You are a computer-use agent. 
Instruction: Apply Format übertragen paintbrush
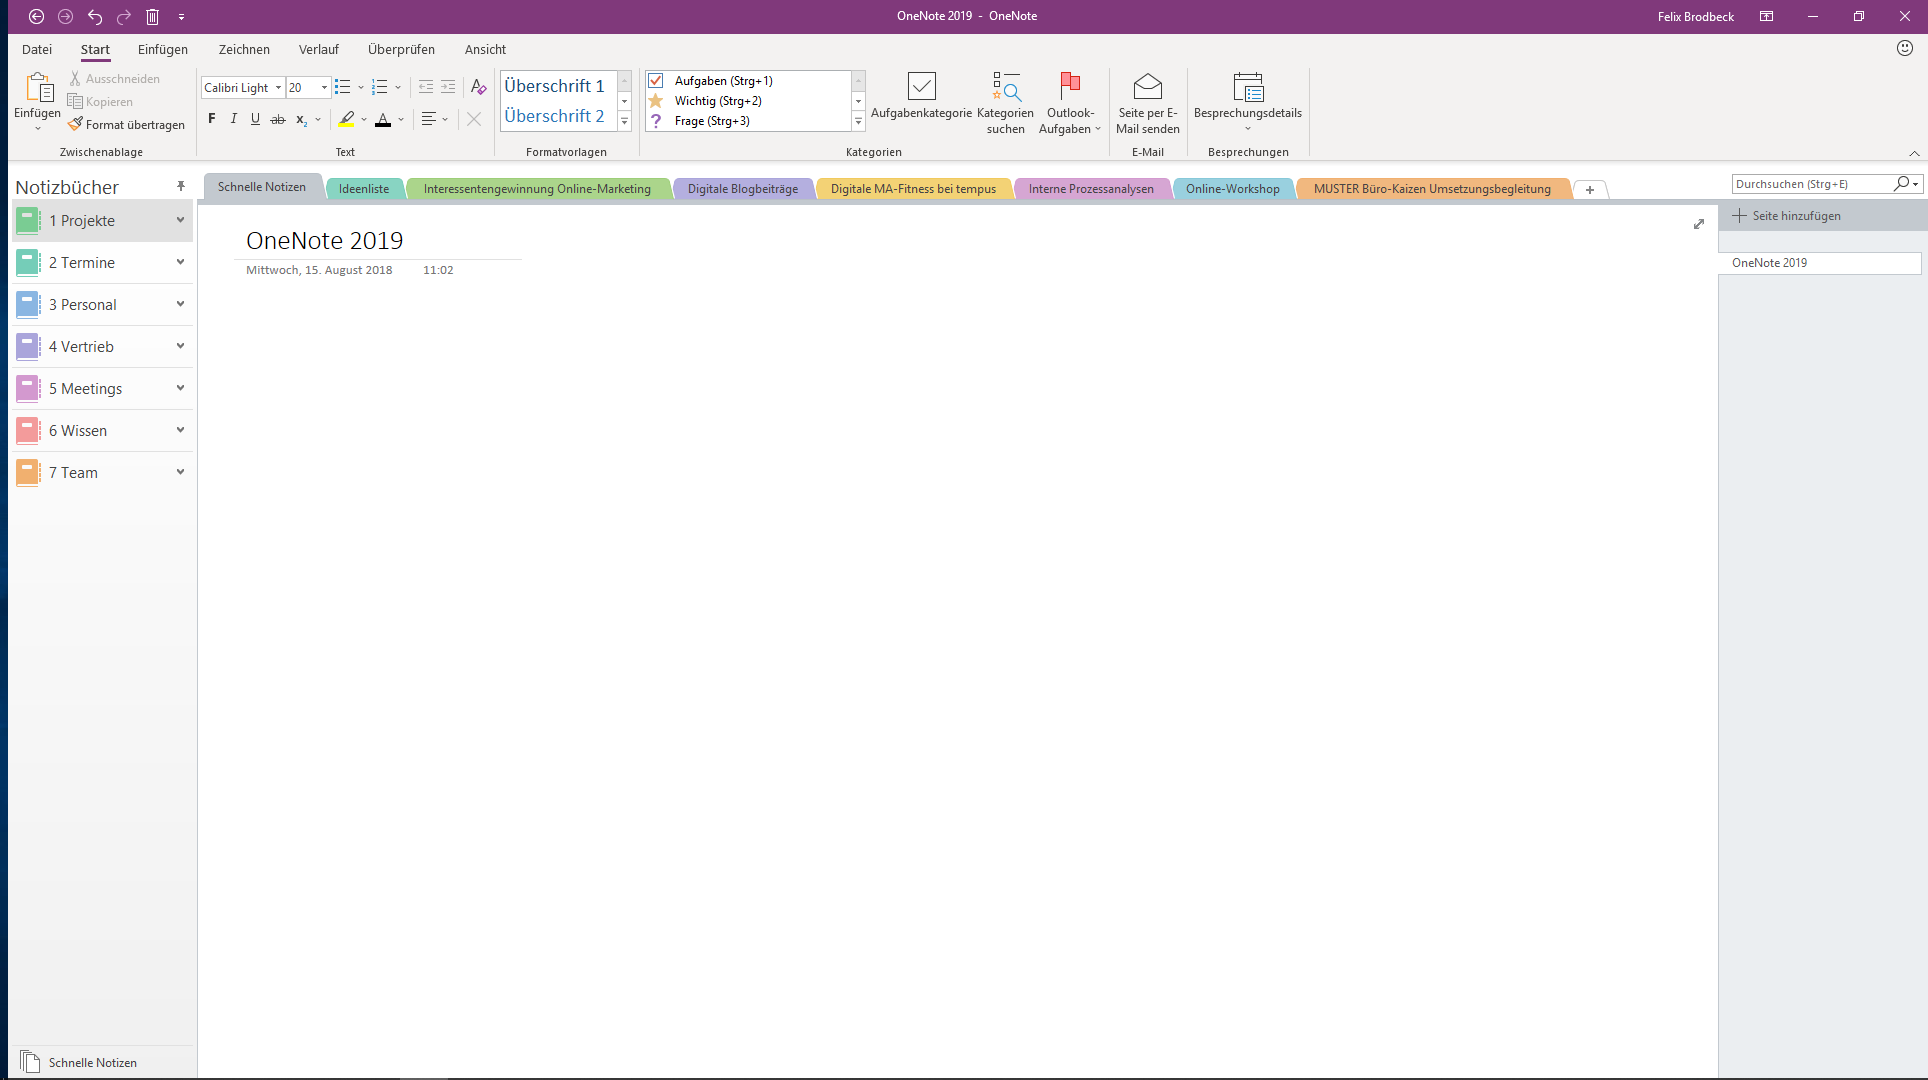click(x=126, y=125)
